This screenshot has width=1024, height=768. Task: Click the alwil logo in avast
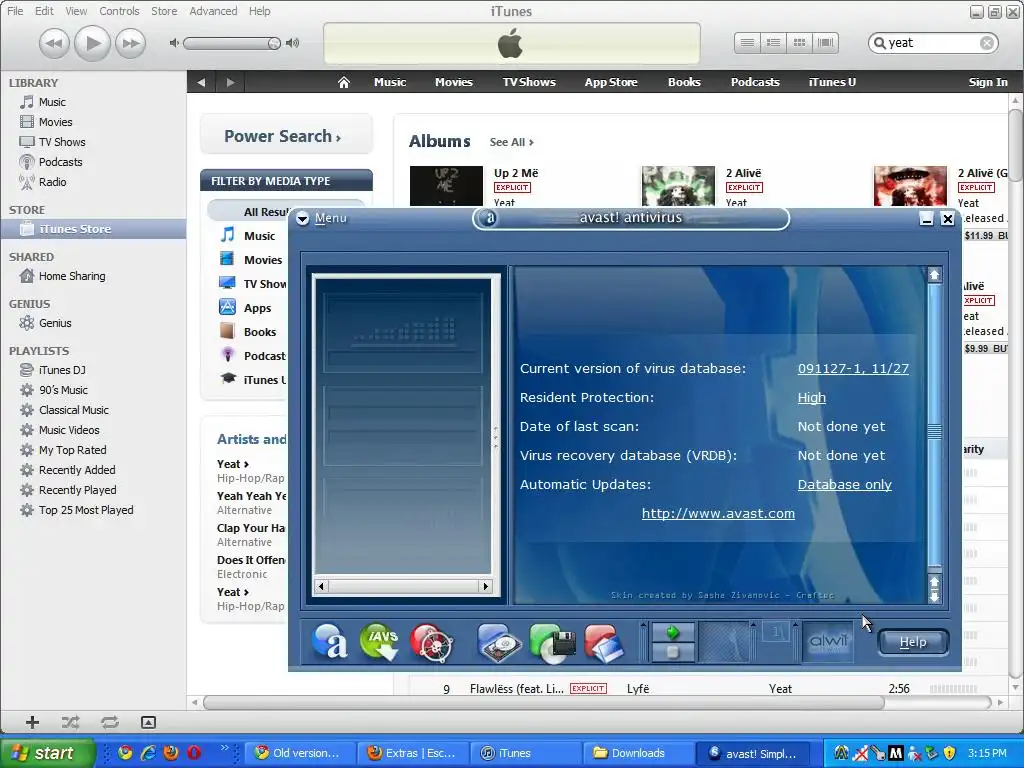[828, 642]
